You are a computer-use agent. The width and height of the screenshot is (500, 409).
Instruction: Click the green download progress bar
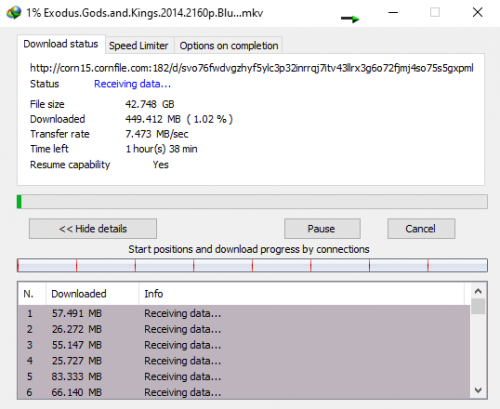[x=252, y=202]
